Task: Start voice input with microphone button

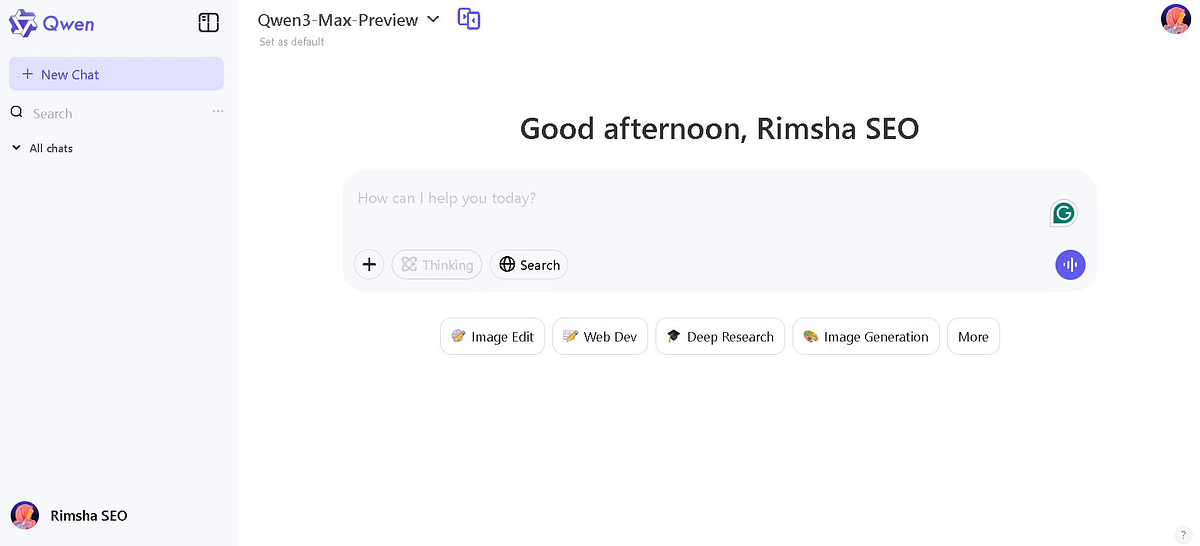Action: tap(1070, 265)
